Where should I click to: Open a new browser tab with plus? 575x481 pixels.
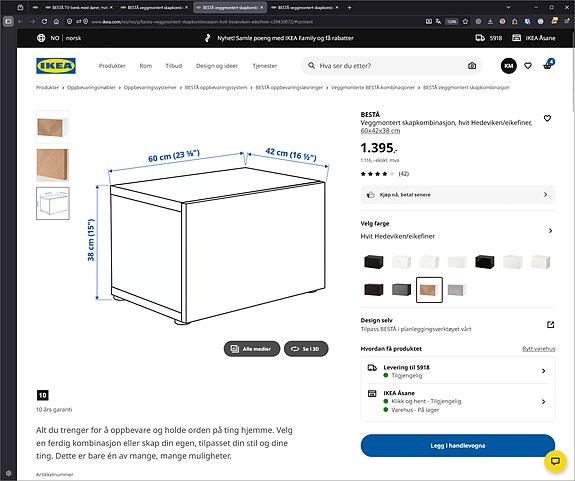coord(349,7)
